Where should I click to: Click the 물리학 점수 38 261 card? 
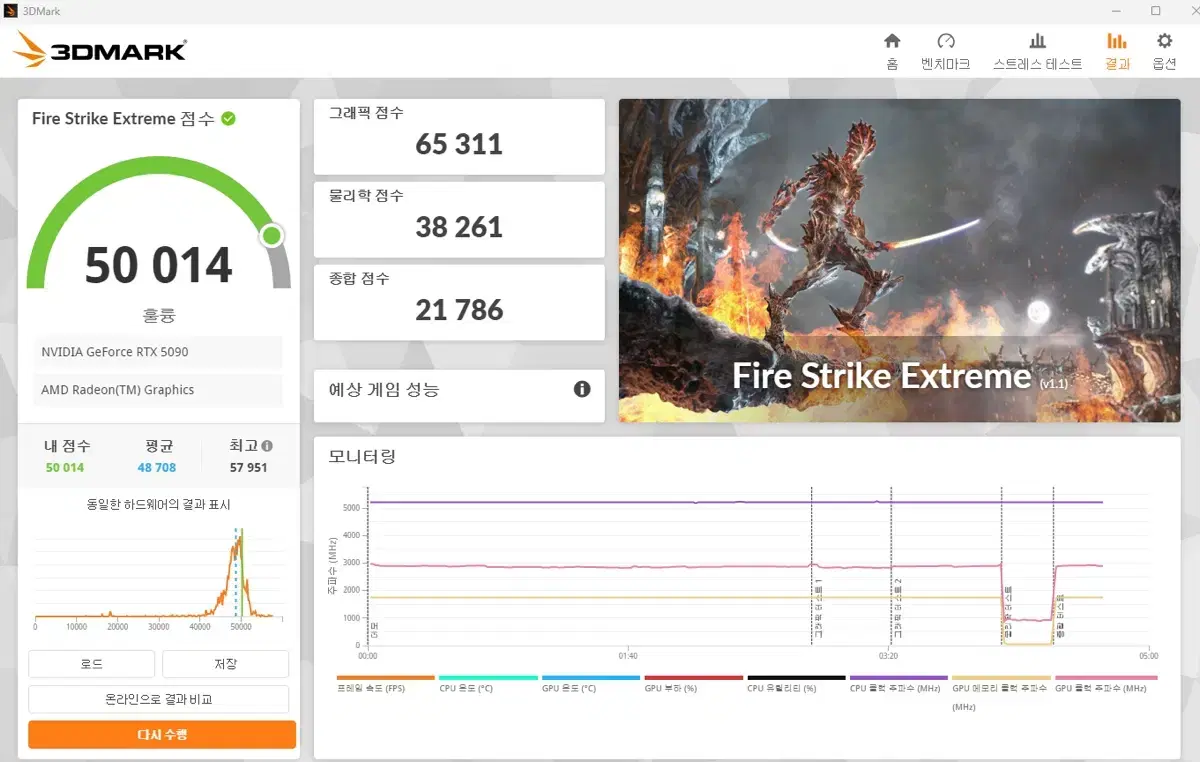click(x=459, y=220)
